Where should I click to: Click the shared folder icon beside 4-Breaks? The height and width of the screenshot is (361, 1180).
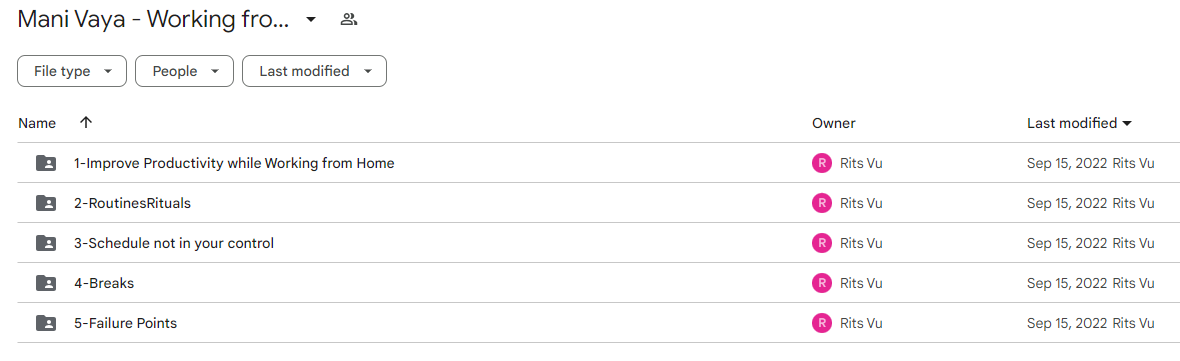coord(46,283)
